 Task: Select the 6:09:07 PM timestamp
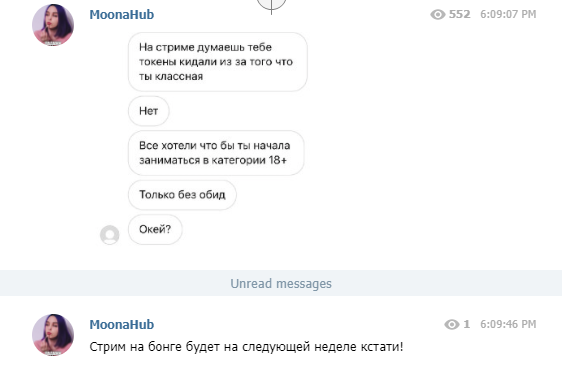coord(508,14)
